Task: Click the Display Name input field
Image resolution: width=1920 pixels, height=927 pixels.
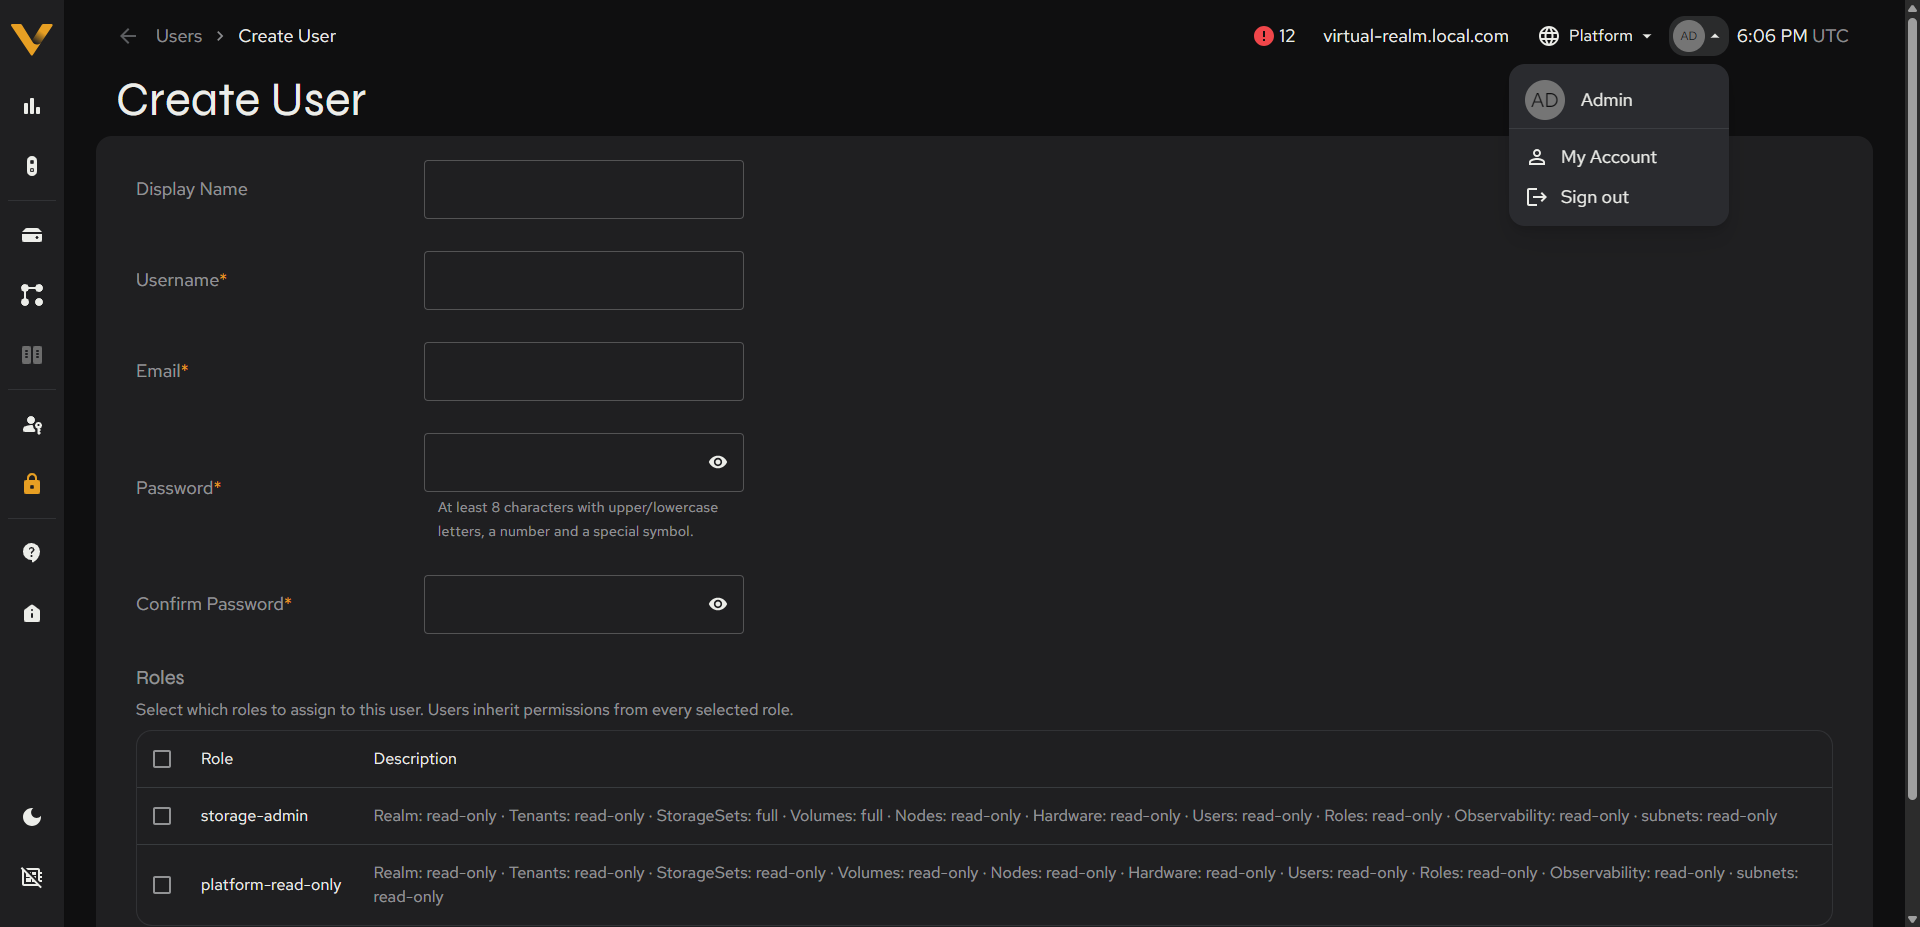Action: point(584,190)
